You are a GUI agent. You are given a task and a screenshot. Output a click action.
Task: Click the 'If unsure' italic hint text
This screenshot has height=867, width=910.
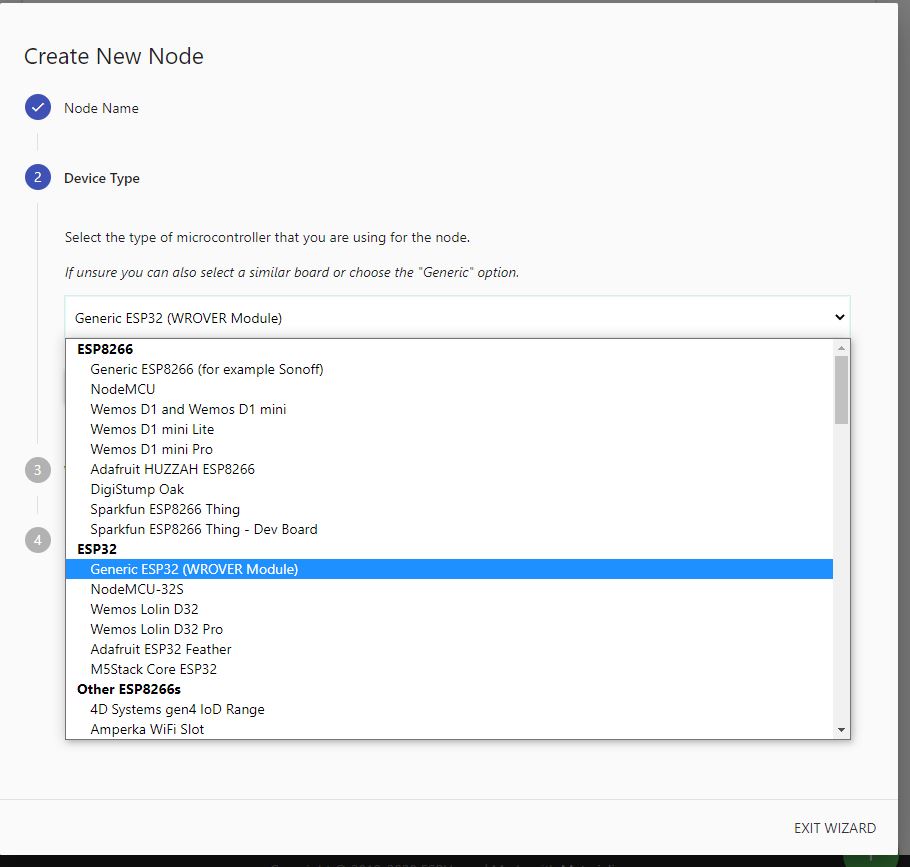[x=291, y=272]
